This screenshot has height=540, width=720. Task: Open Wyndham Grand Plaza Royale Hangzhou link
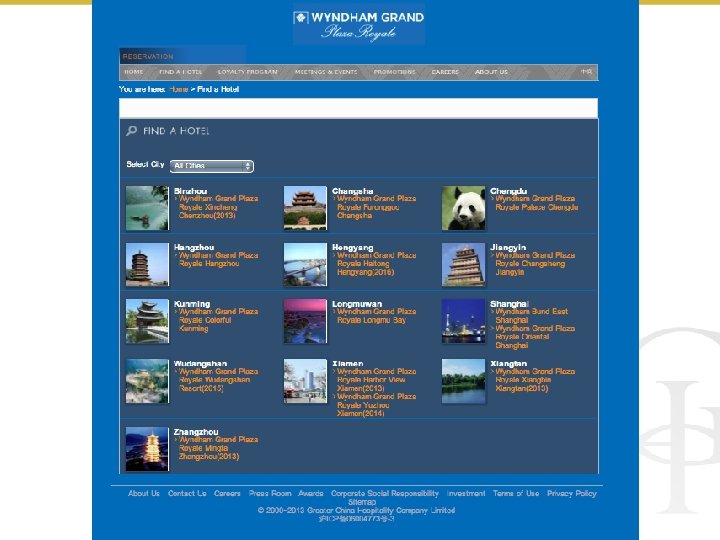click(x=218, y=259)
